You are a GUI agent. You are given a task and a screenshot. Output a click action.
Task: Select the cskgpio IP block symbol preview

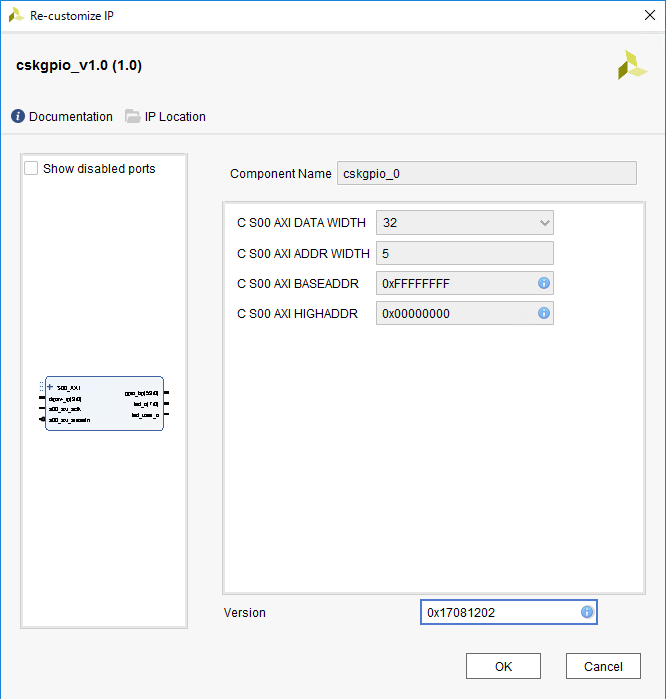point(104,404)
